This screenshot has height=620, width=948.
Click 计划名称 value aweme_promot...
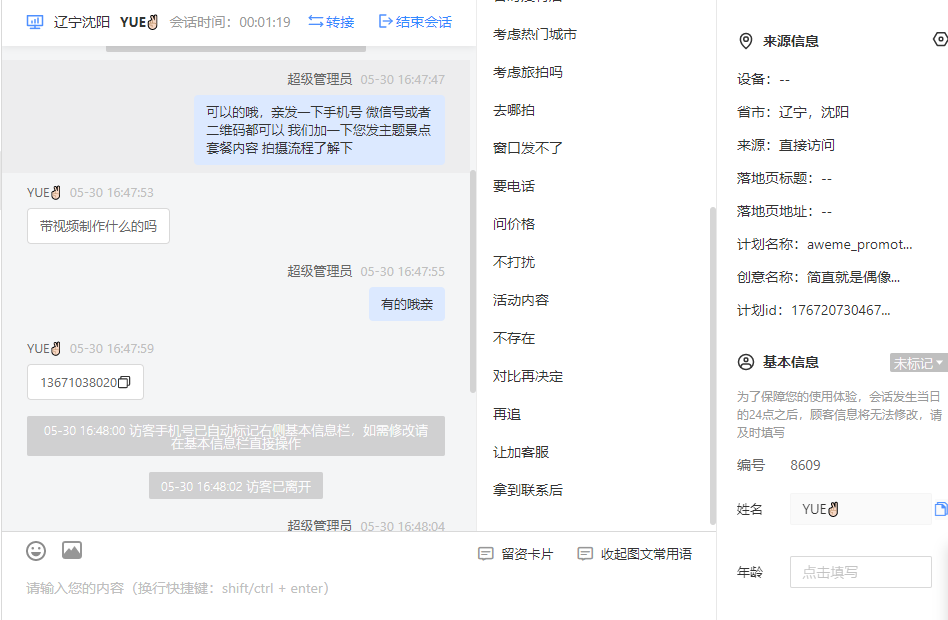point(859,244)
